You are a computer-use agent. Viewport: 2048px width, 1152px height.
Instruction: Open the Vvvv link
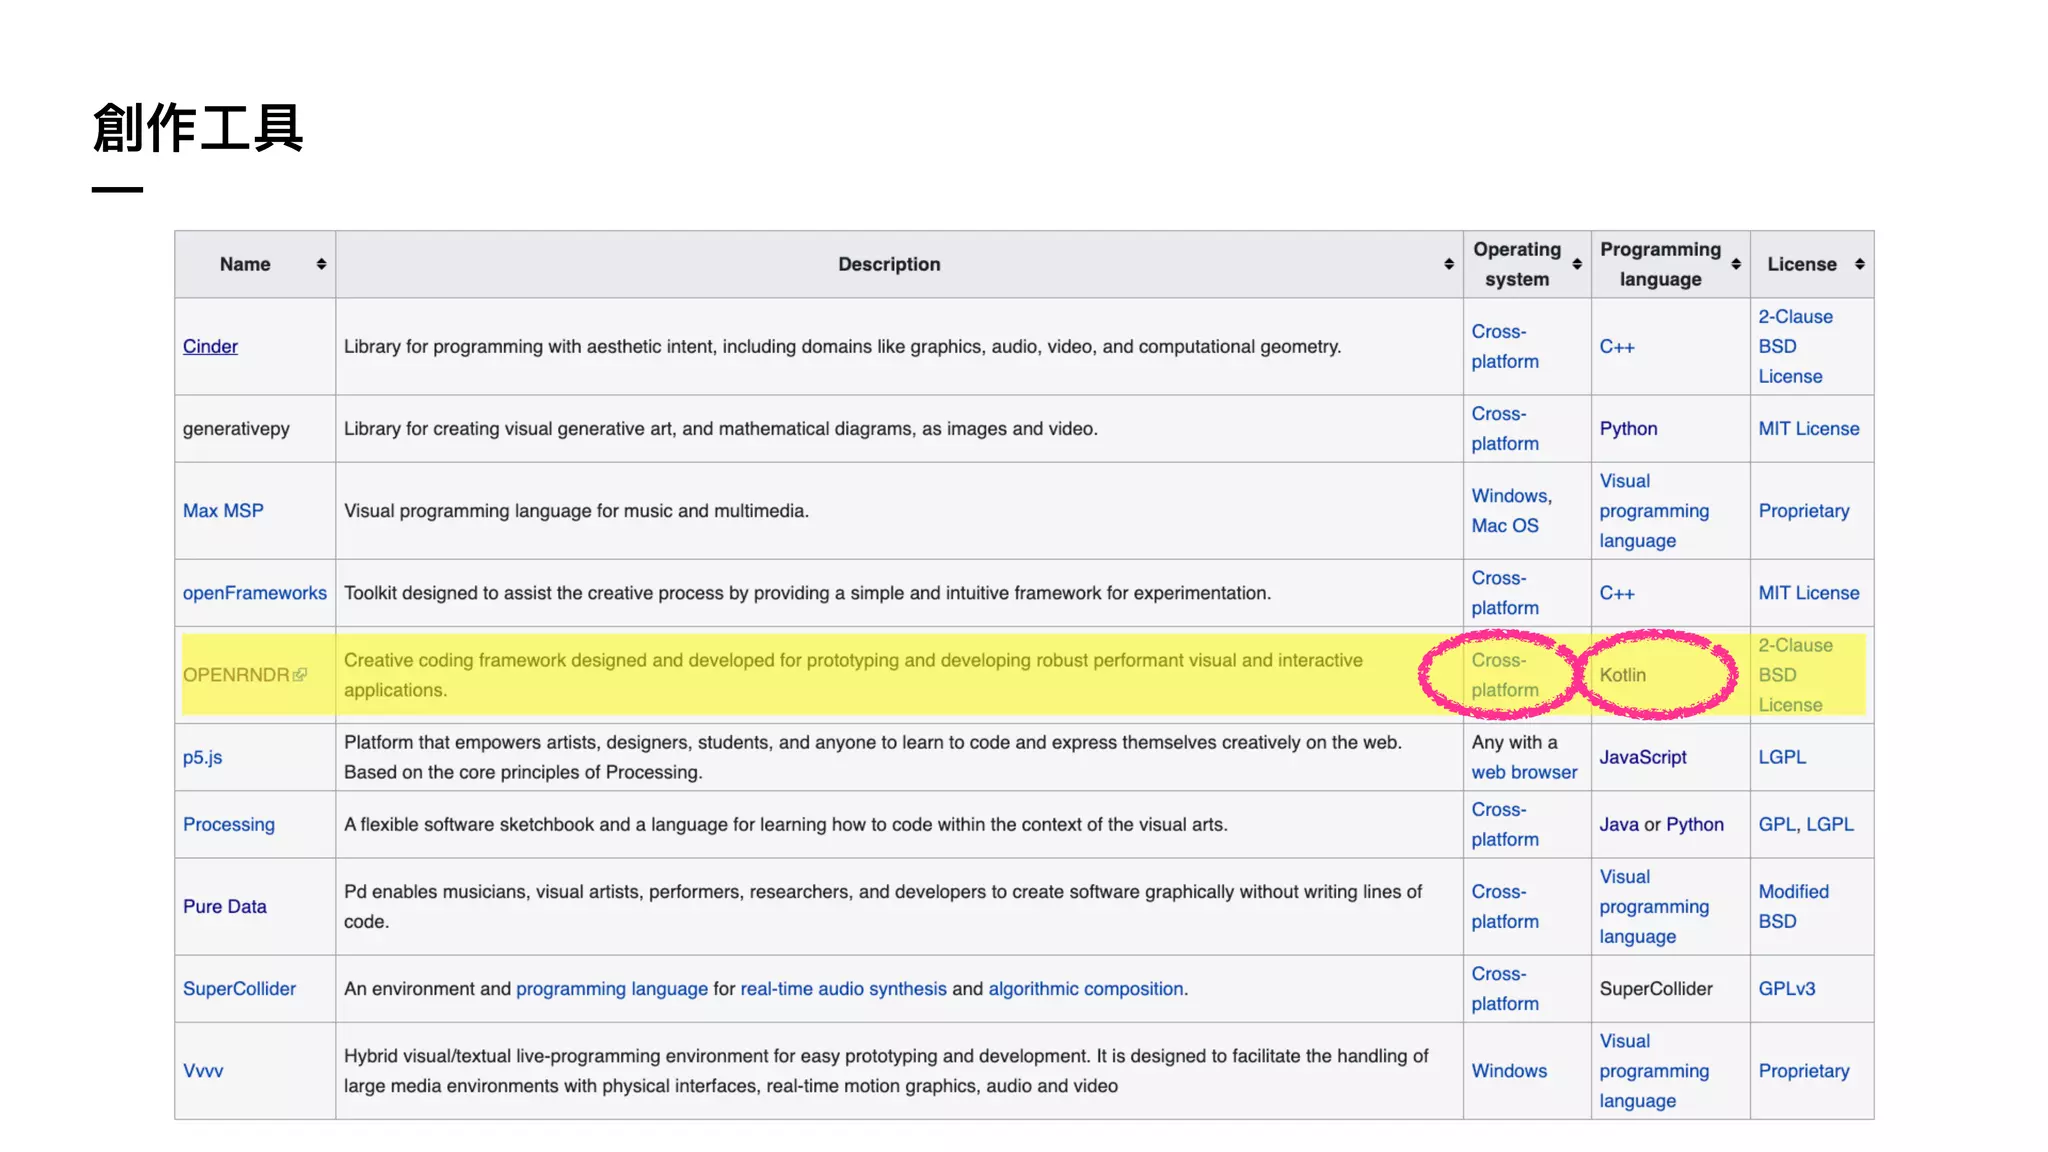point(203,1070)
